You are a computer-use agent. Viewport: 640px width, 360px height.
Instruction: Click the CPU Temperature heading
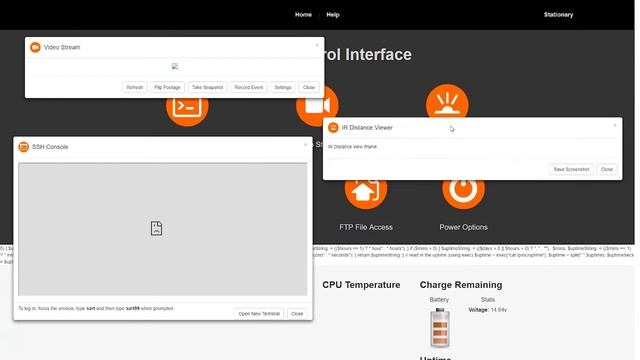tap(361, 285)
